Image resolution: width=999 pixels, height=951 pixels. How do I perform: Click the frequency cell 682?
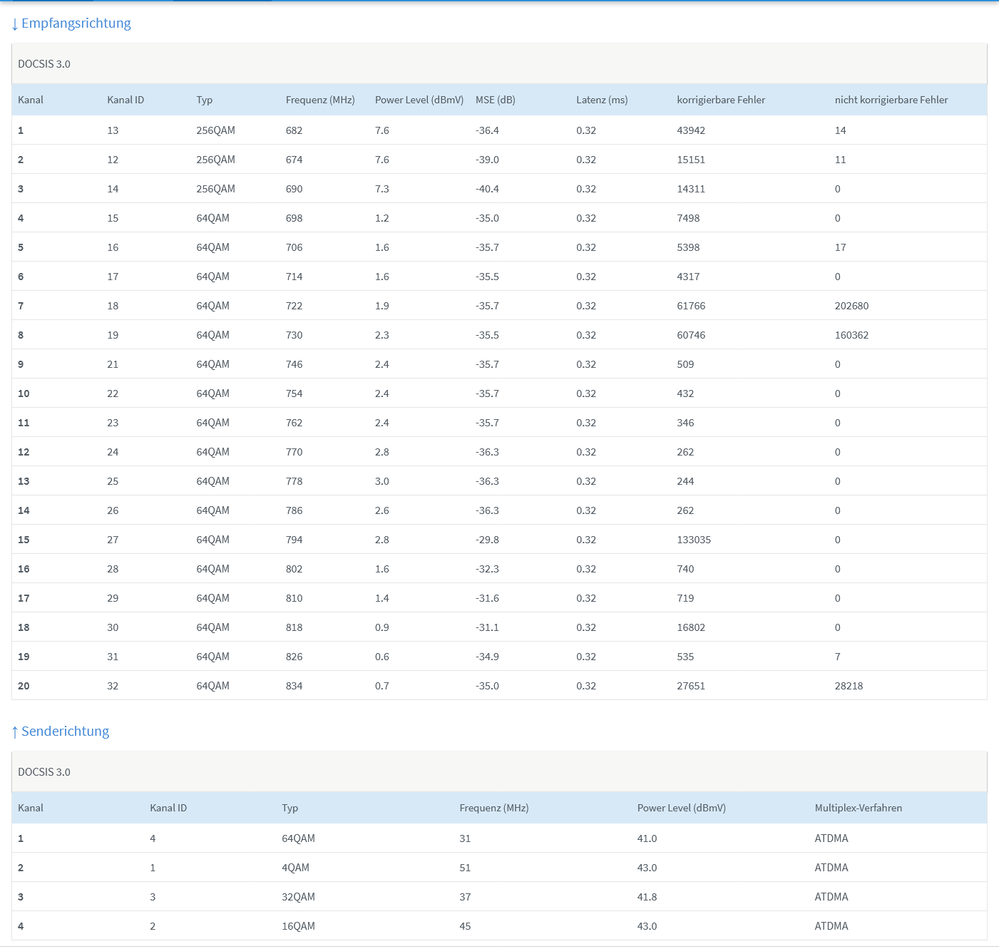[x=294, y=131]
